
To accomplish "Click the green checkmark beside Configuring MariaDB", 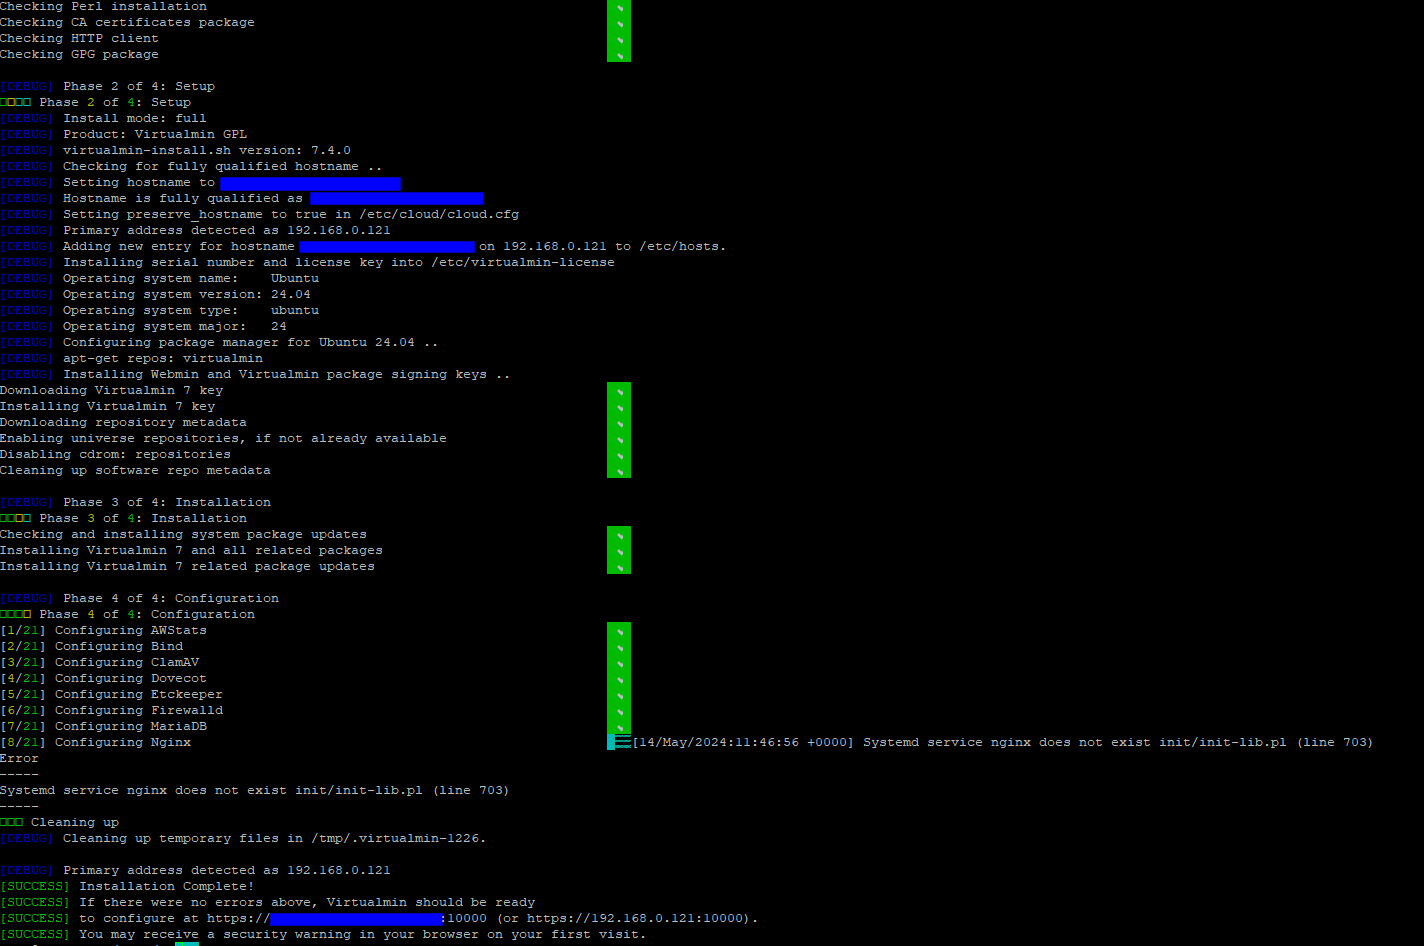I will click(x=619, y=726).
